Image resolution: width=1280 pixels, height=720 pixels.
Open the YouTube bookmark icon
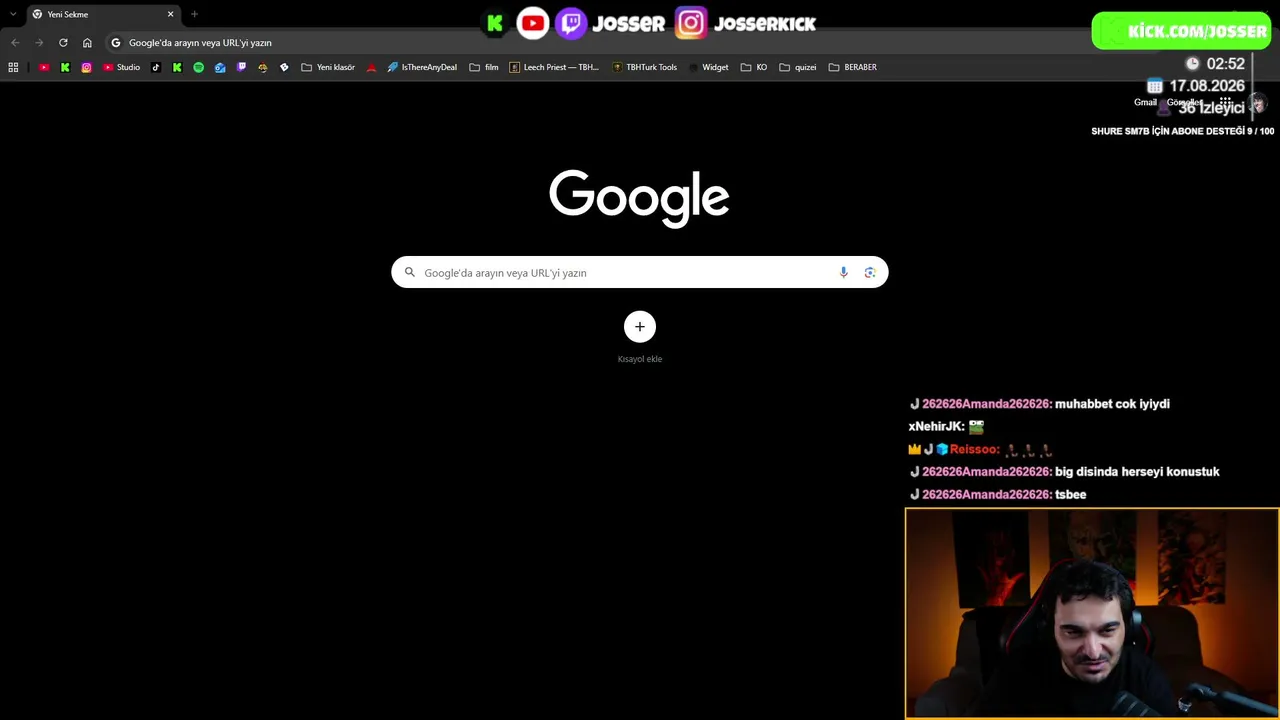click(x=44, y=67)
